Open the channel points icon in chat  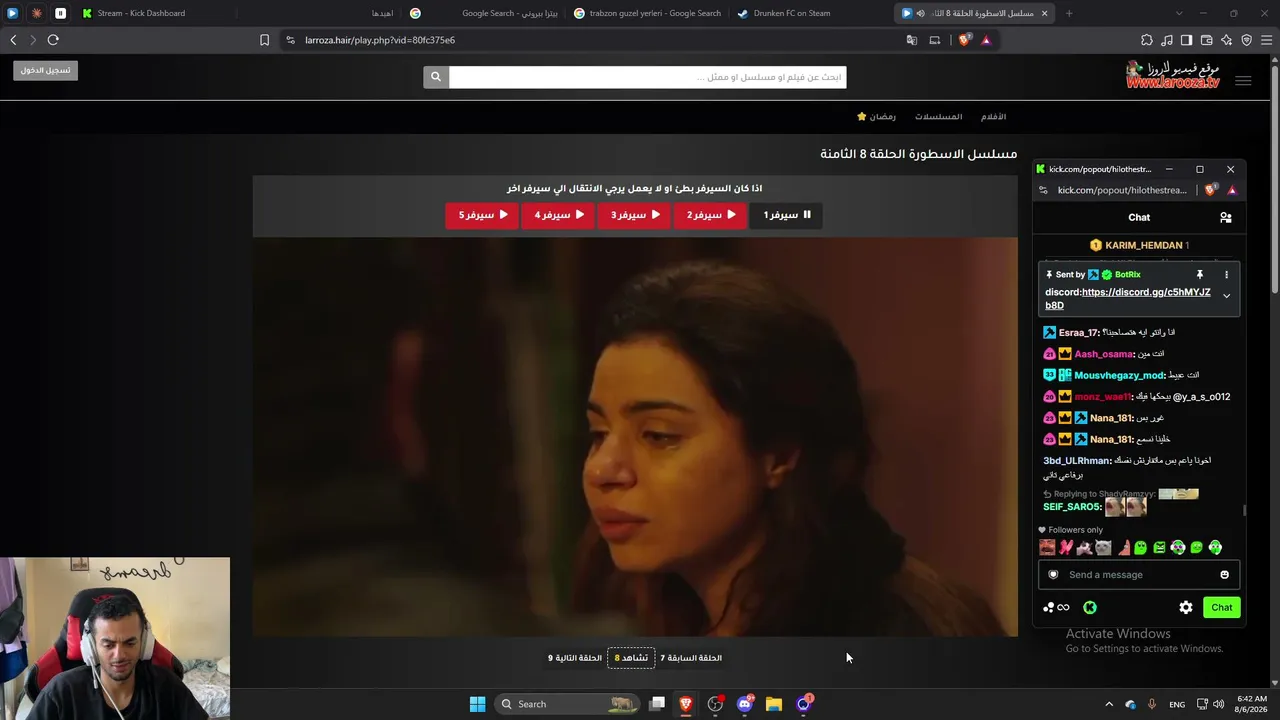[1056, 607]
